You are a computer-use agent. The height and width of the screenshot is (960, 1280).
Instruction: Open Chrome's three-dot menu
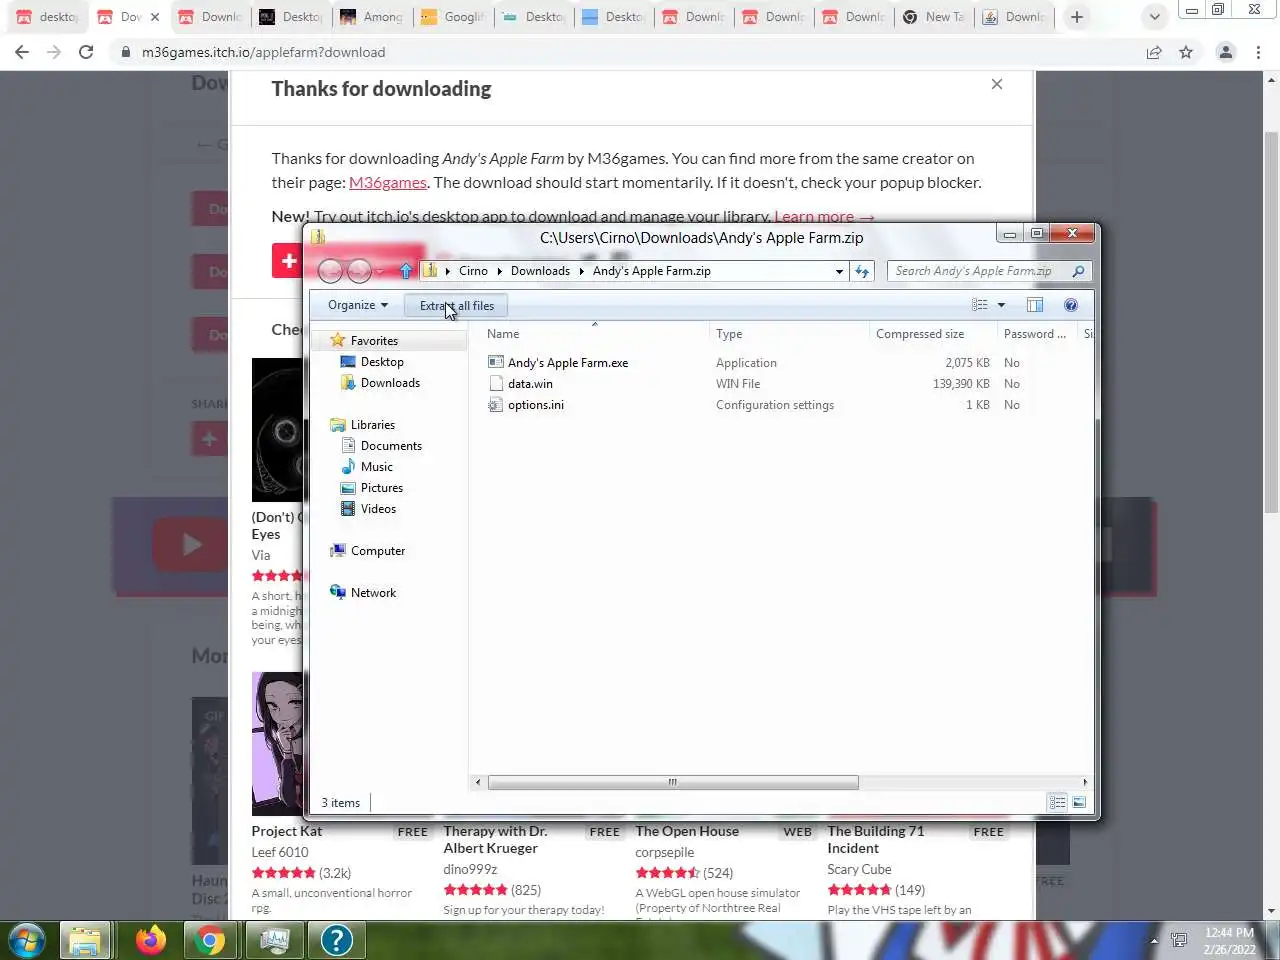(1258, 52)
